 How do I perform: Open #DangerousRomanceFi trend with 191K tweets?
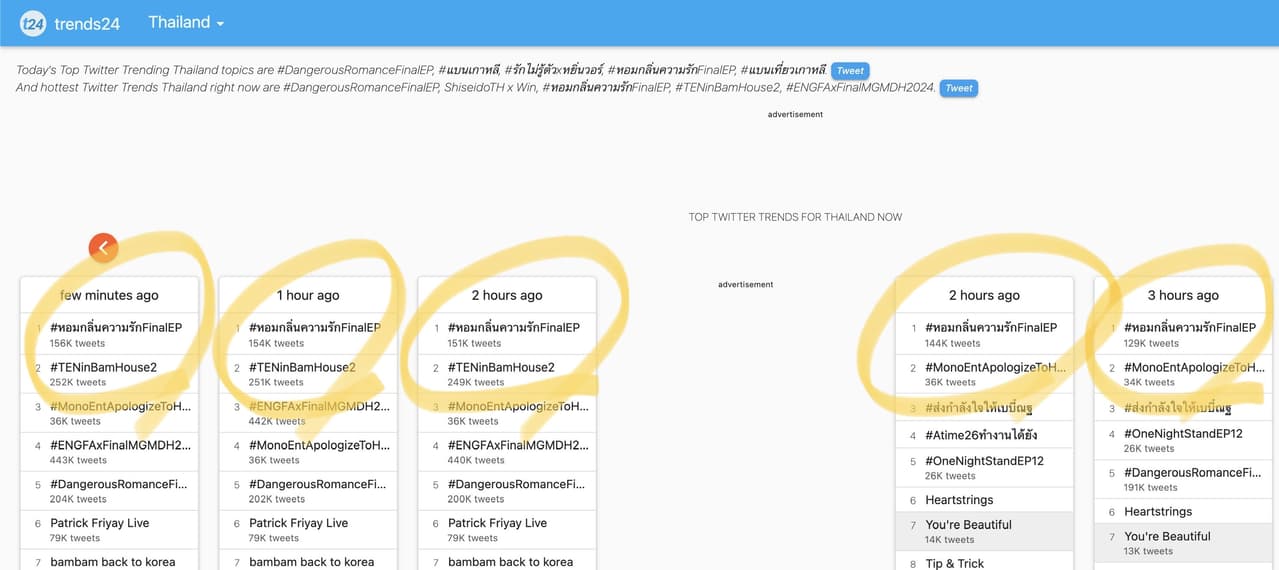point(1193,472)
